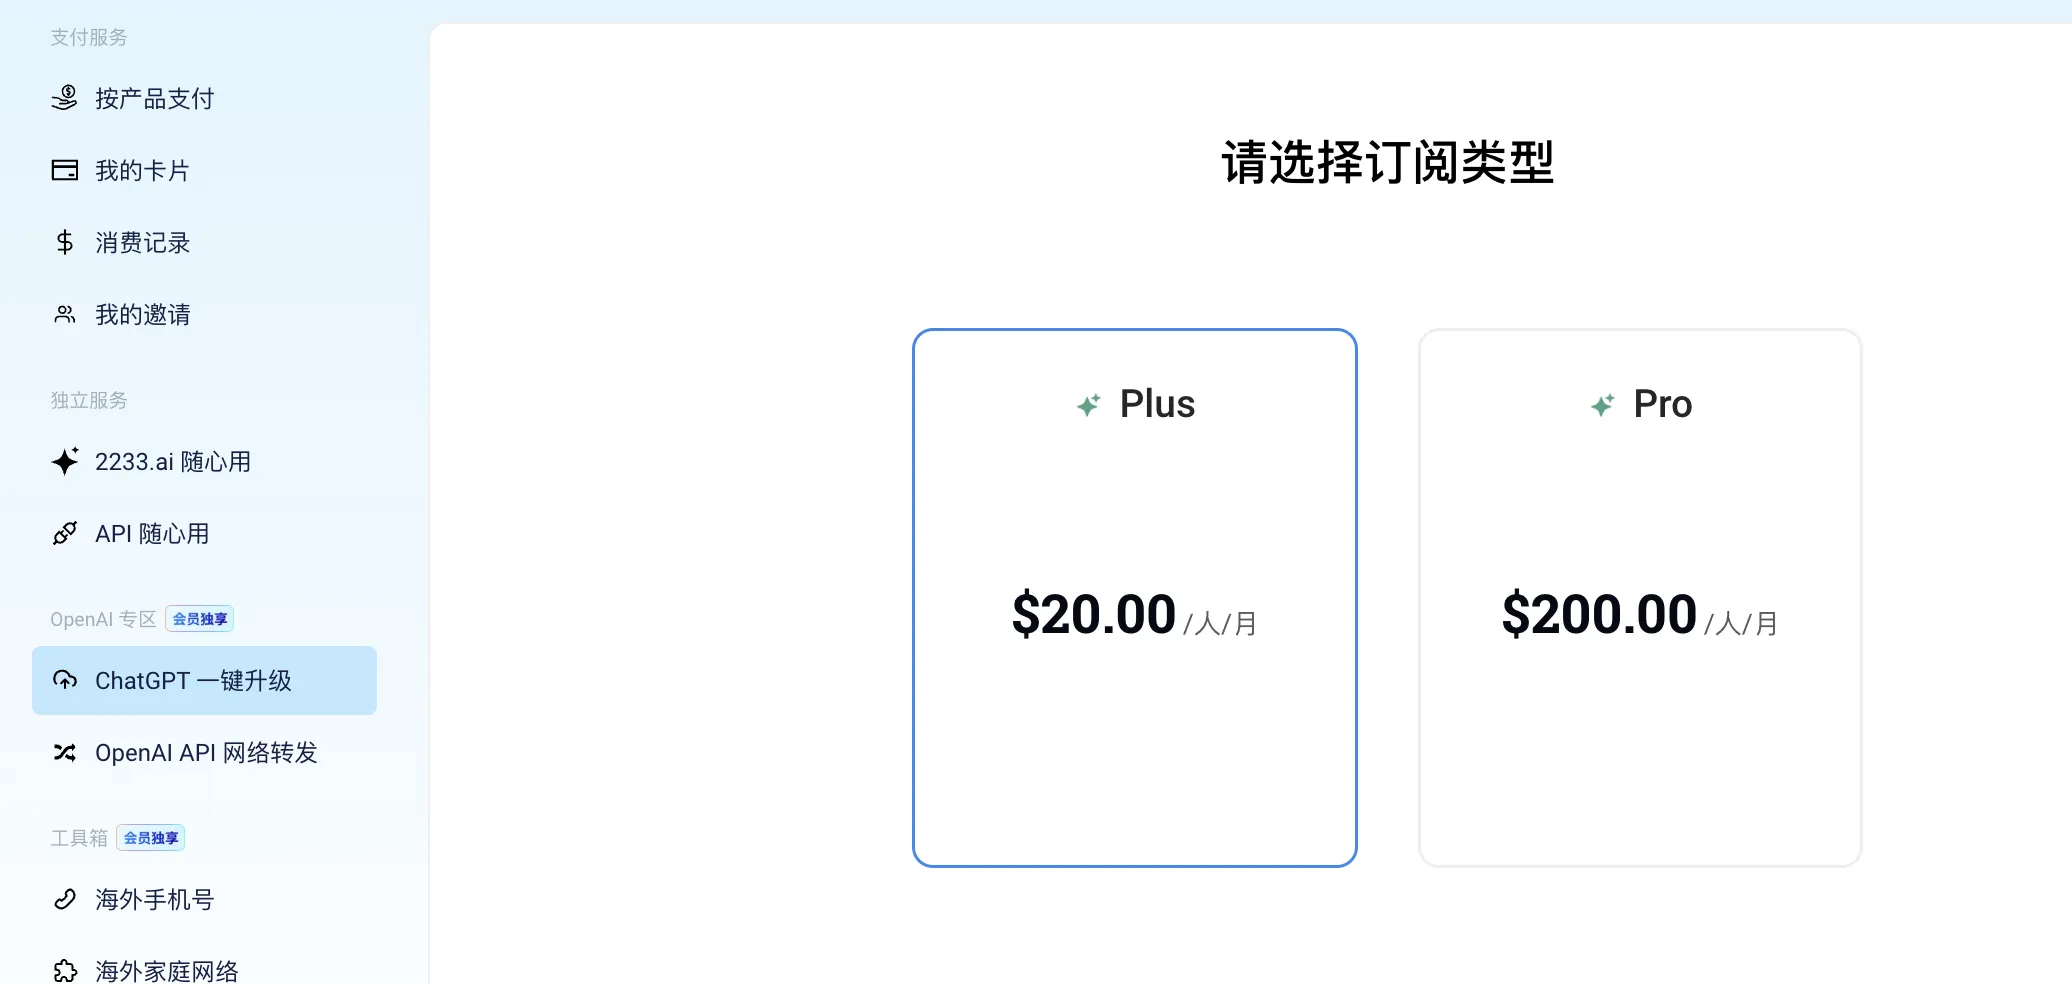Open 消费记录 via the dollar icon
2072x984 pixels.
click(x=64, y=242)
